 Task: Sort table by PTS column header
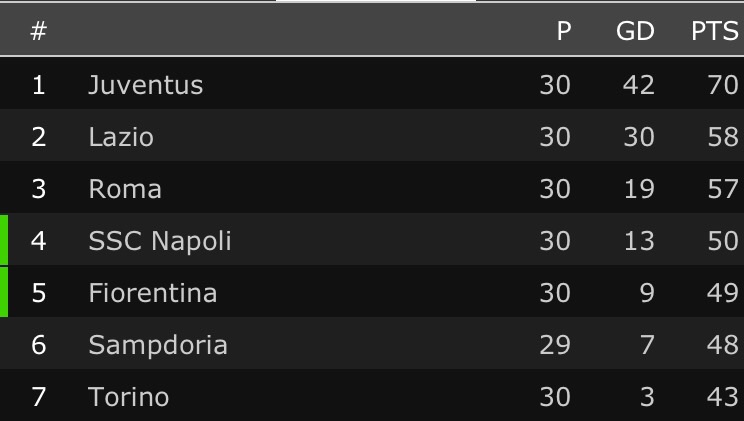[714, 31]
